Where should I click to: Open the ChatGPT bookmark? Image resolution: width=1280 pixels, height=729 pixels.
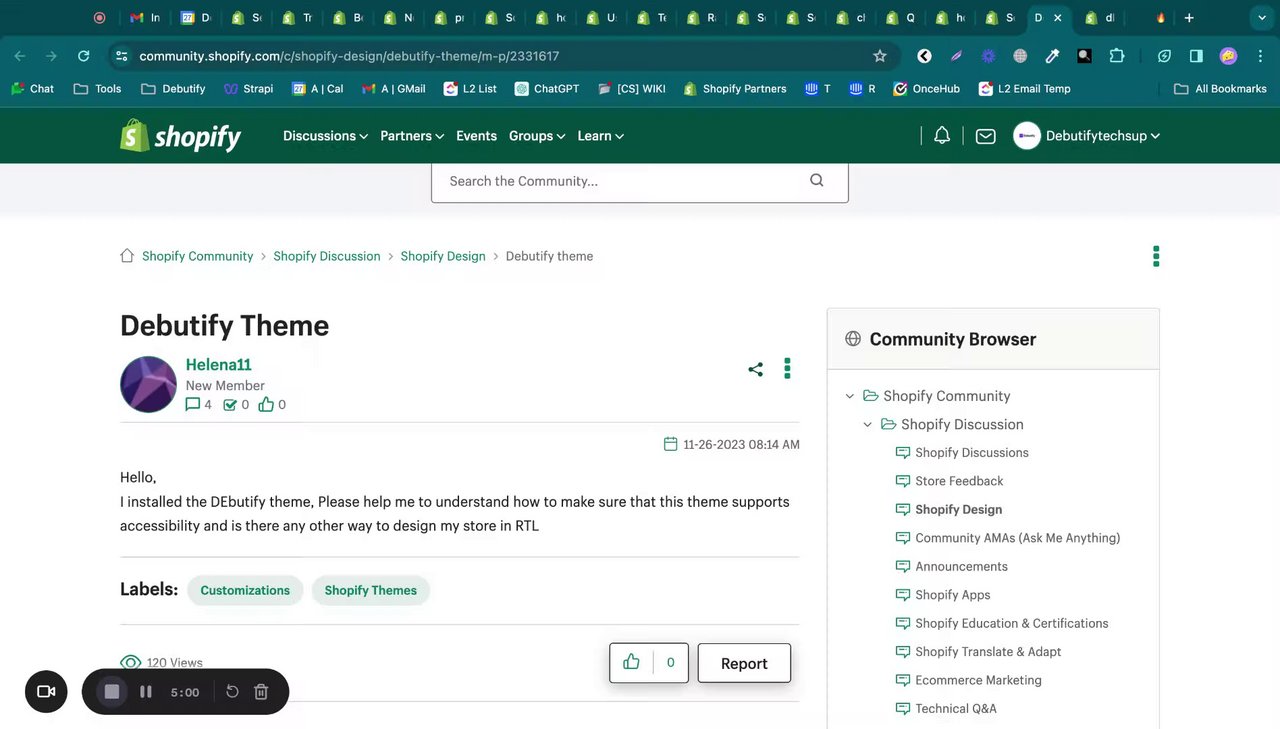pos(546,89)
